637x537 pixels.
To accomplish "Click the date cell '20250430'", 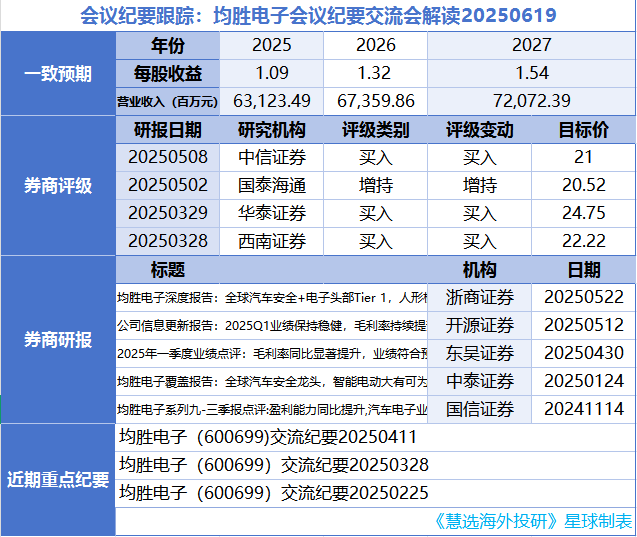I will pyautogui.click(x=583, y=354).
